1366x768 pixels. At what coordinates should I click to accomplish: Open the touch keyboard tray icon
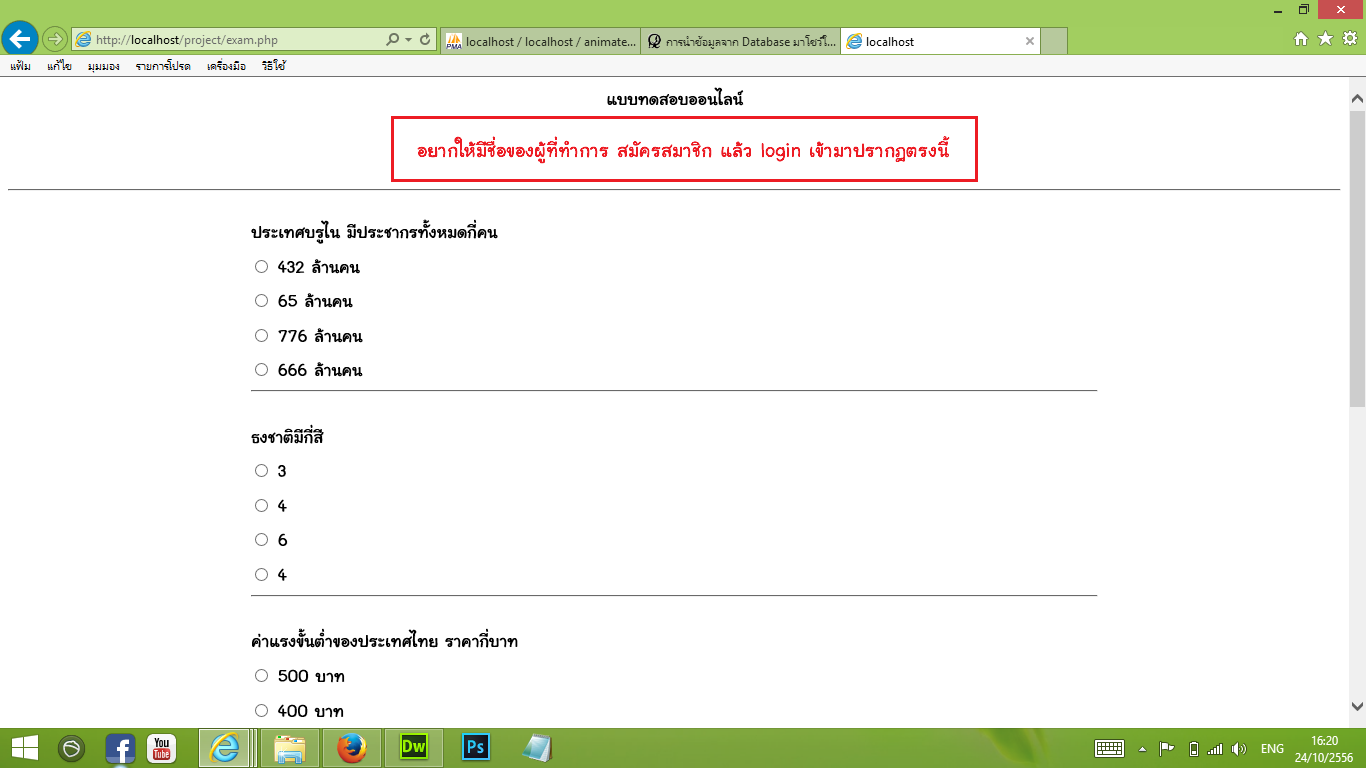(x=1110, y=748)
